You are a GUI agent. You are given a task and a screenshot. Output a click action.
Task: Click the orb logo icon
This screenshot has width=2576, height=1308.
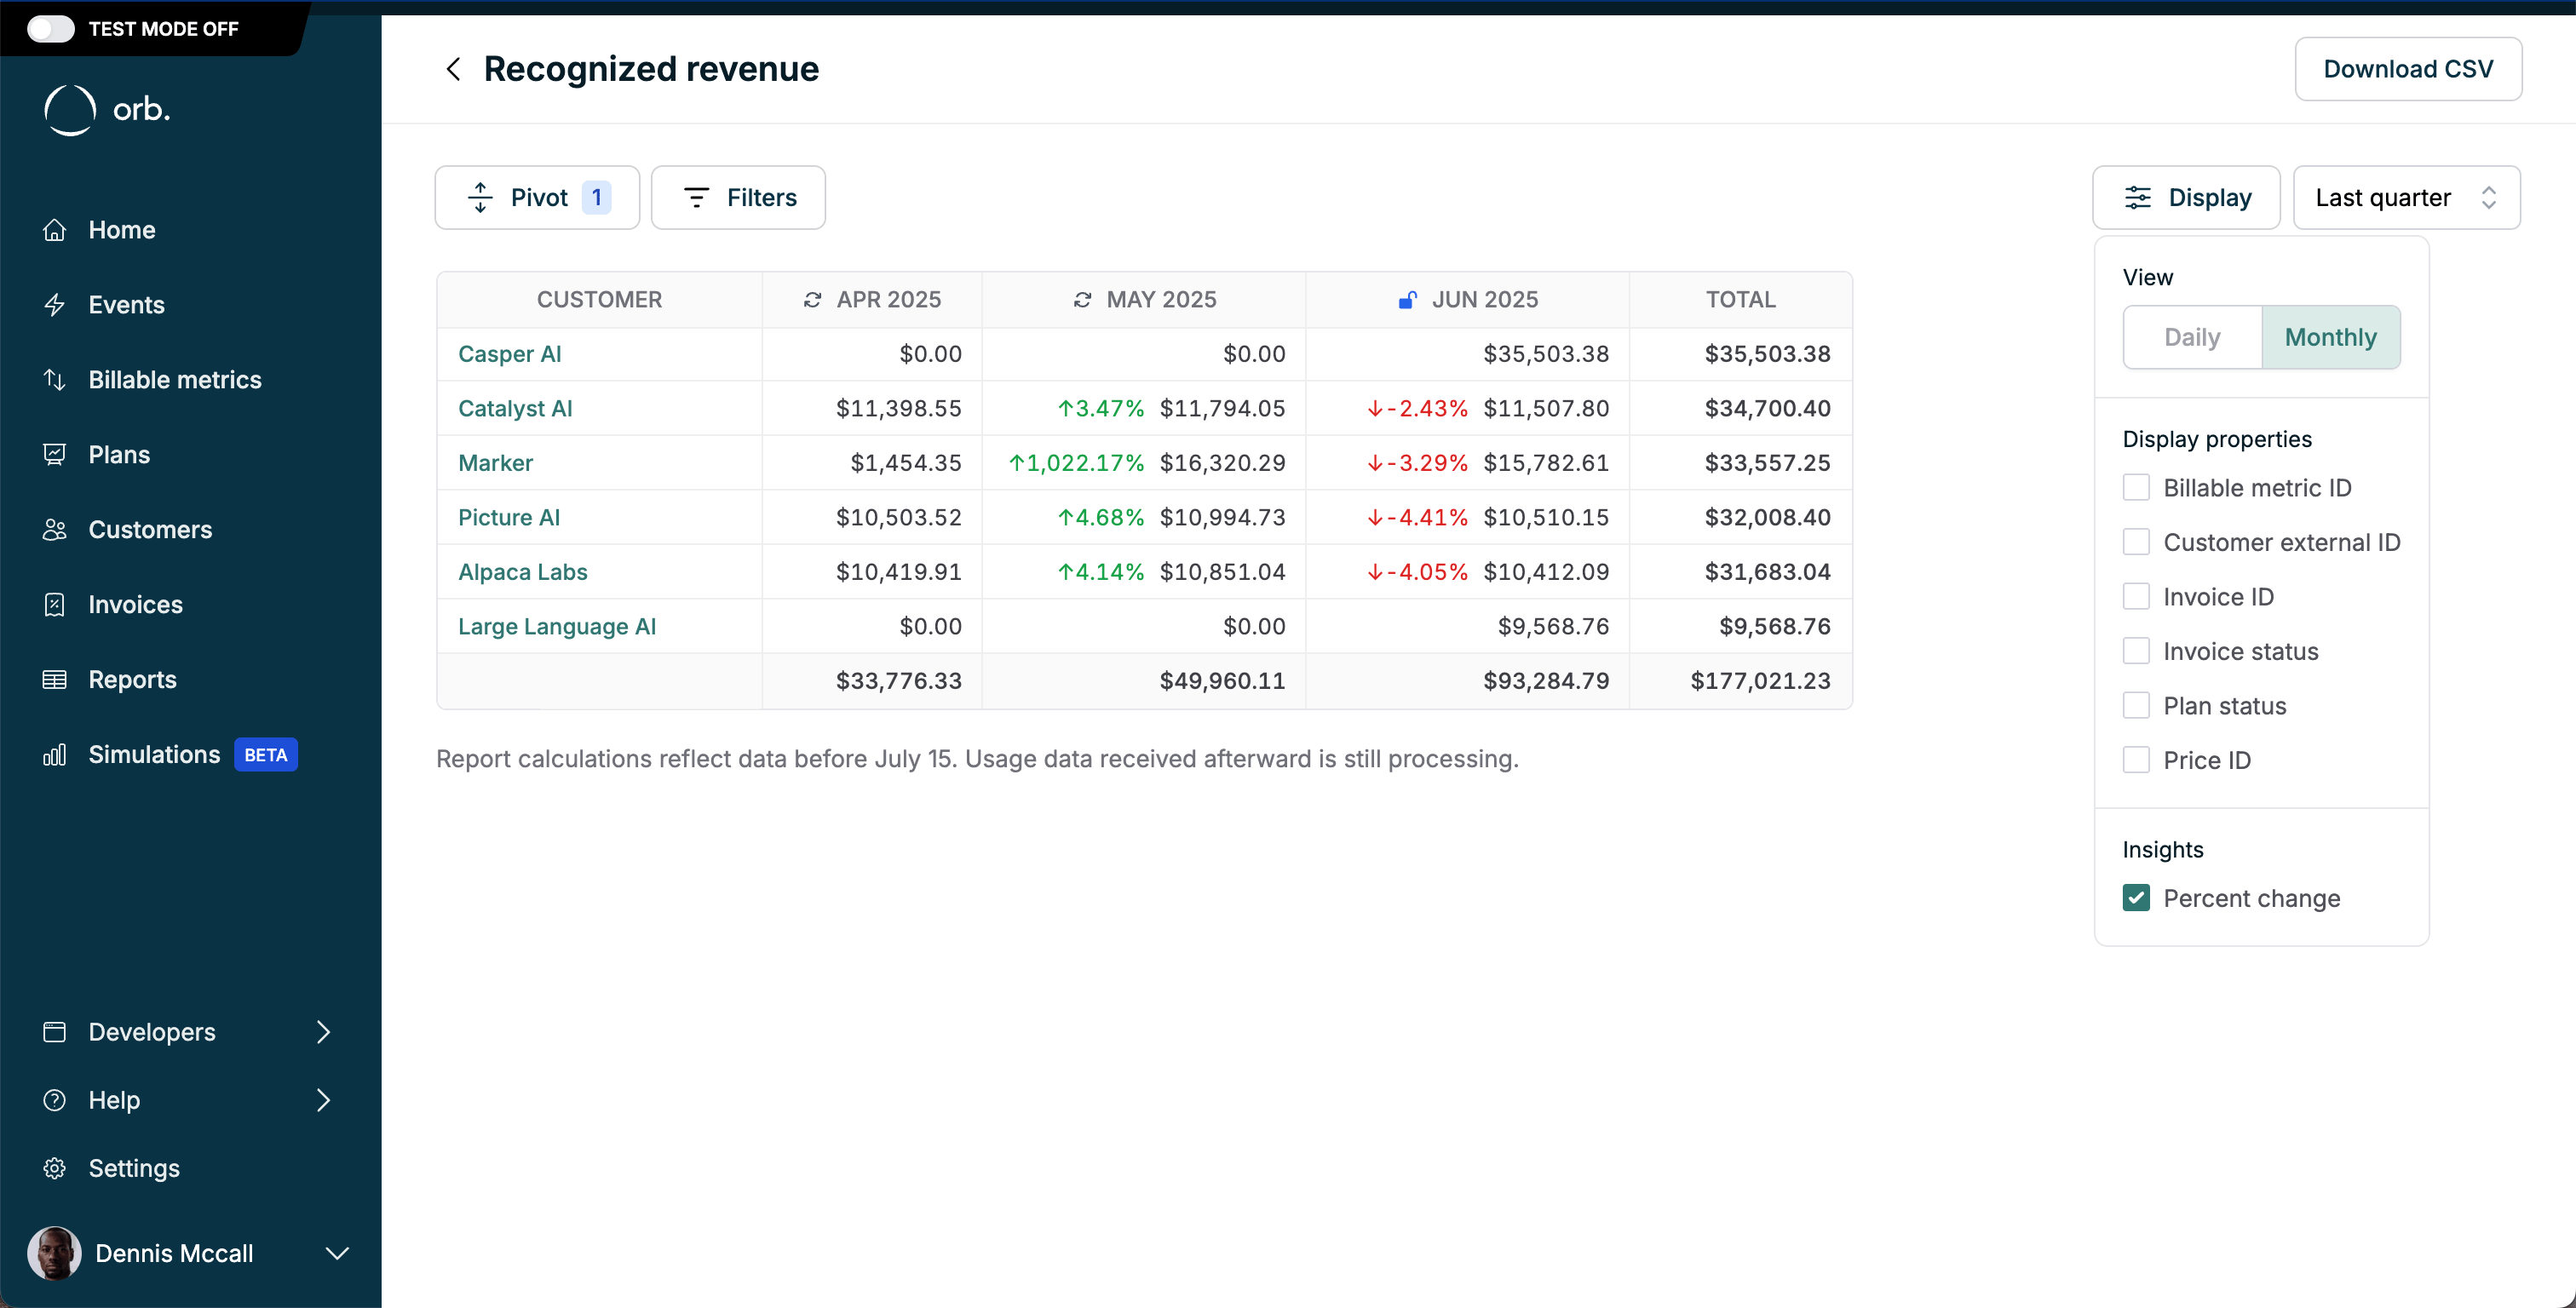(x=70, y=109)
